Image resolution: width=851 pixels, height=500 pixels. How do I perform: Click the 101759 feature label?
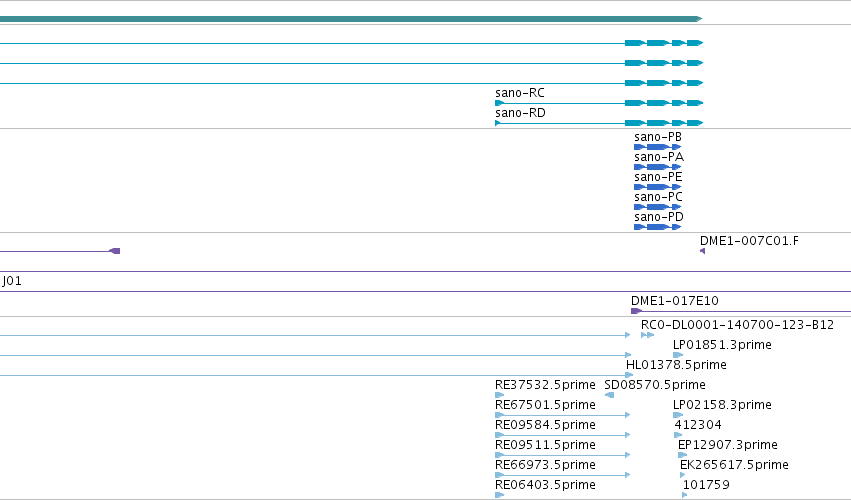(706, 485)
